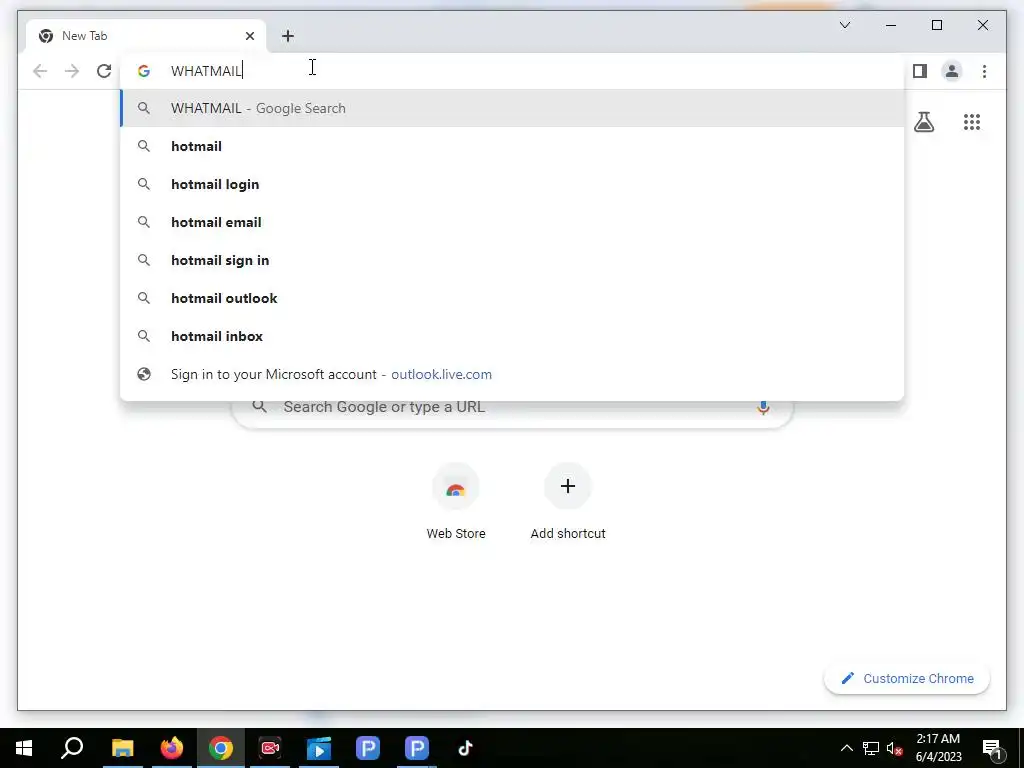Show hidden system tray icons

[x=846, y=748]
